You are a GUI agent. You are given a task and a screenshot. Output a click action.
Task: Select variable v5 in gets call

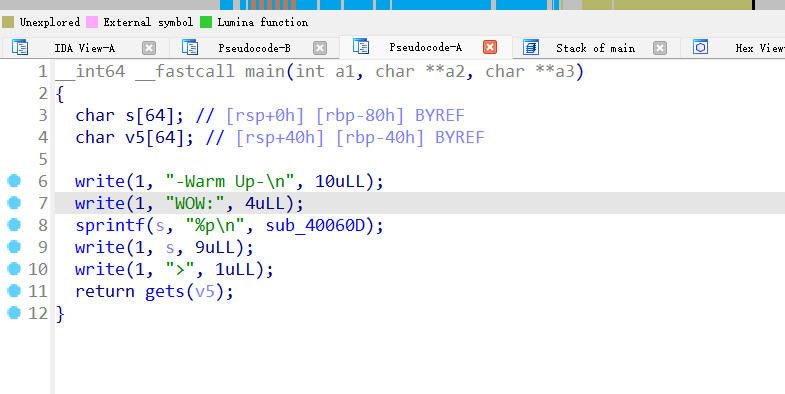tap(205, 291)
